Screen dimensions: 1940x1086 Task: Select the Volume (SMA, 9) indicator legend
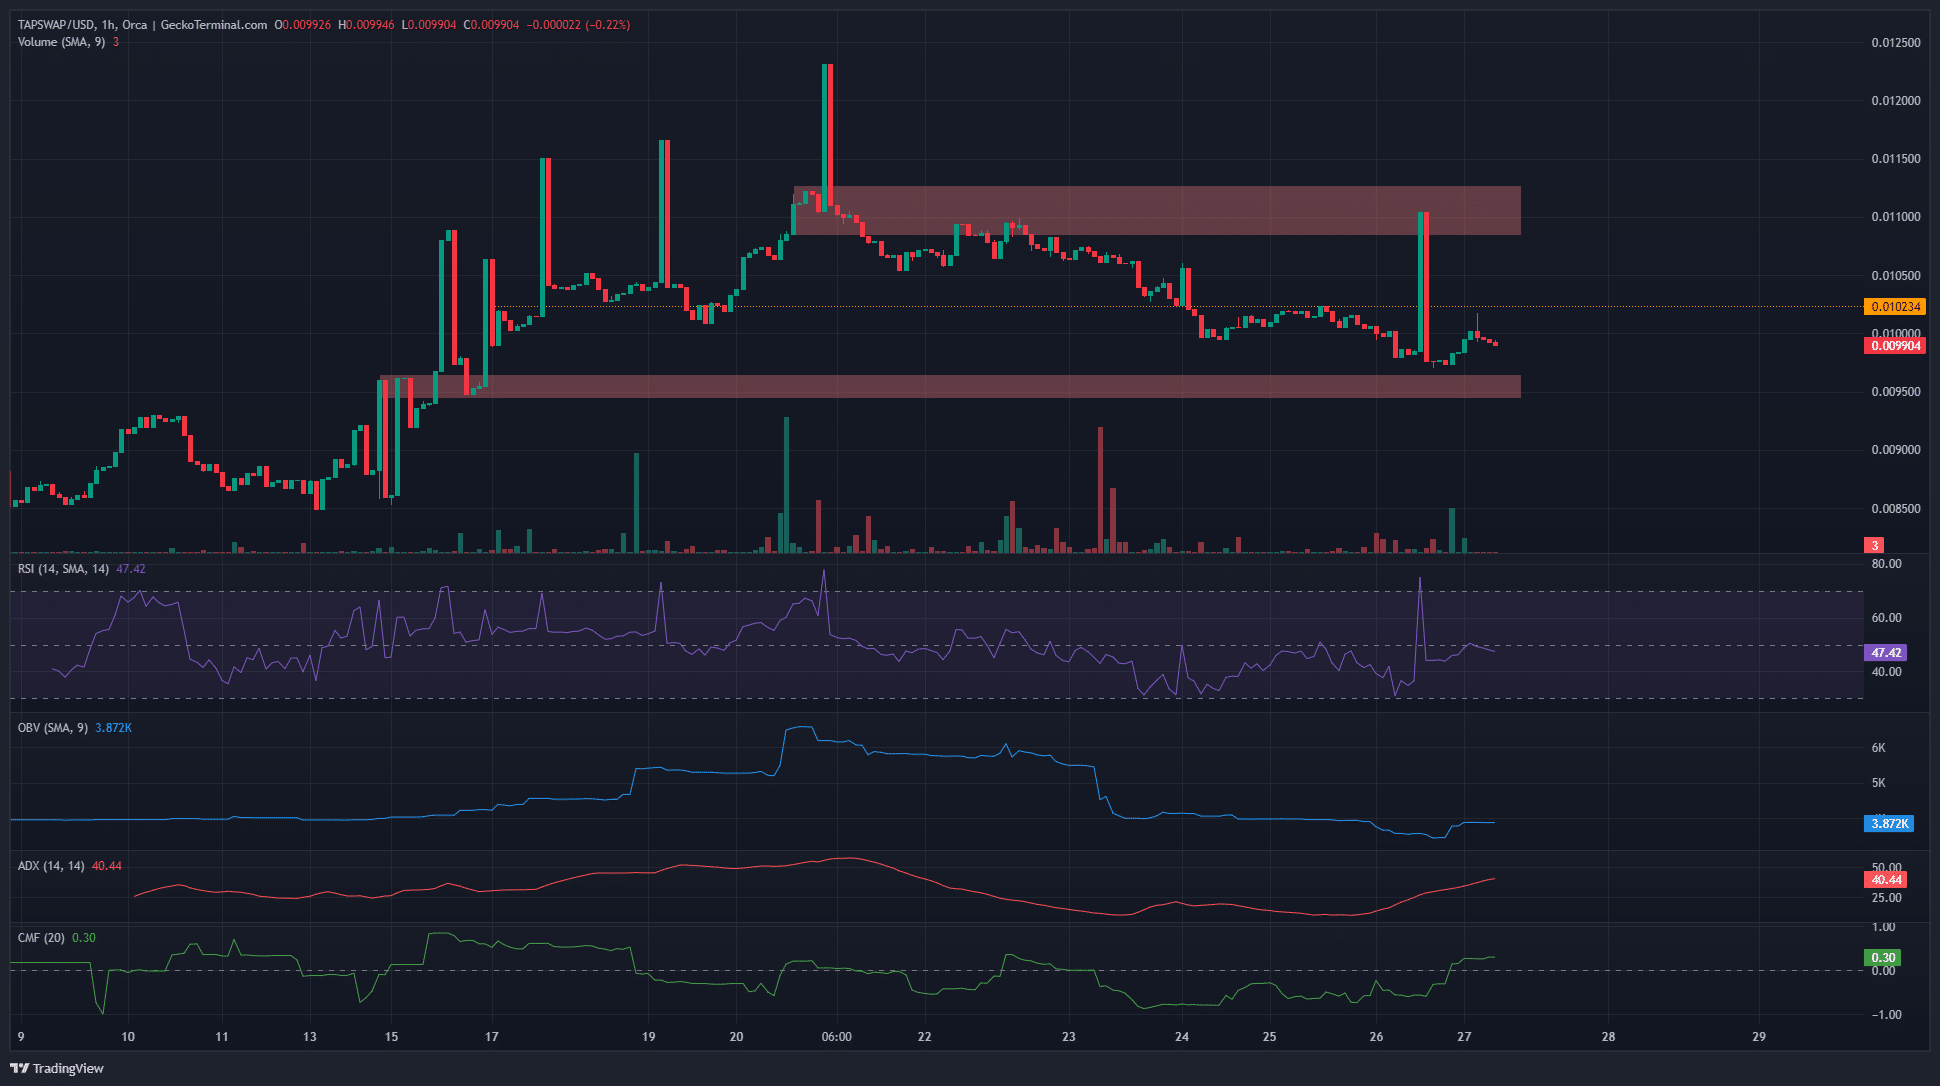click(61, 42)
